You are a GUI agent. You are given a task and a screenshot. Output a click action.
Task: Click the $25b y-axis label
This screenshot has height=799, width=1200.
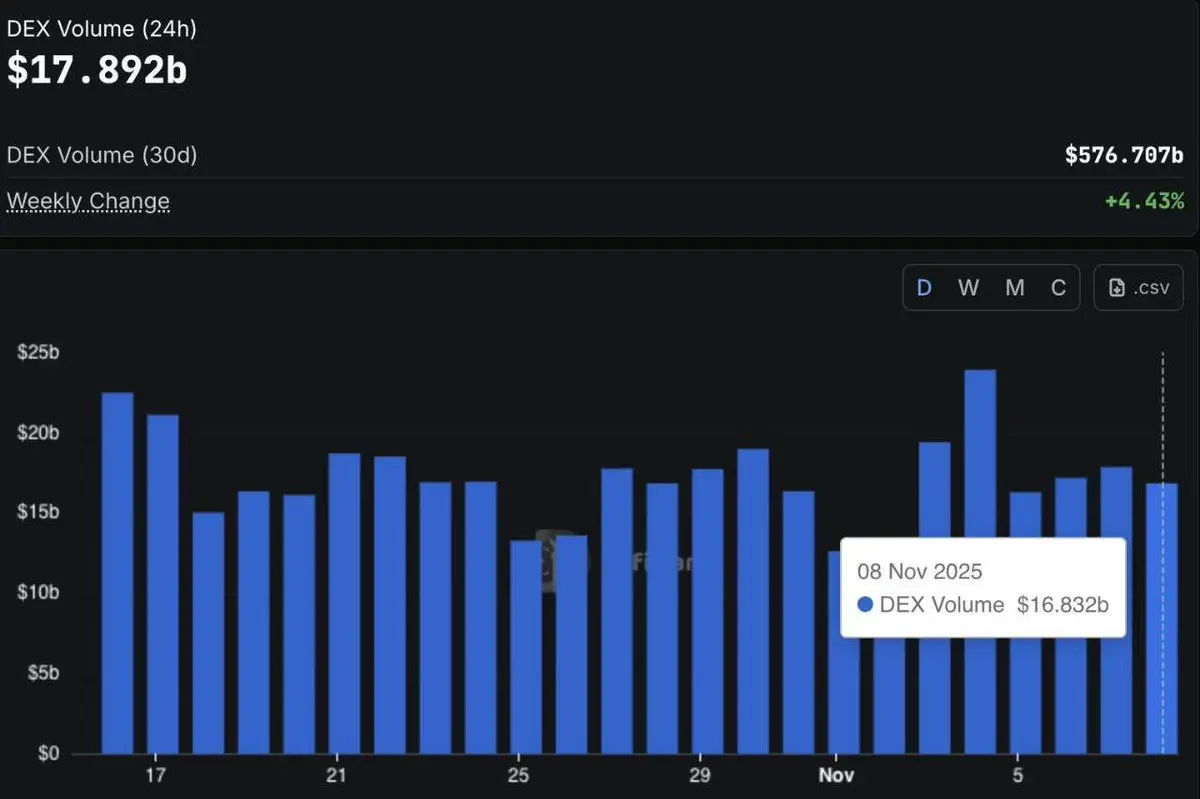tap(38, 353)
